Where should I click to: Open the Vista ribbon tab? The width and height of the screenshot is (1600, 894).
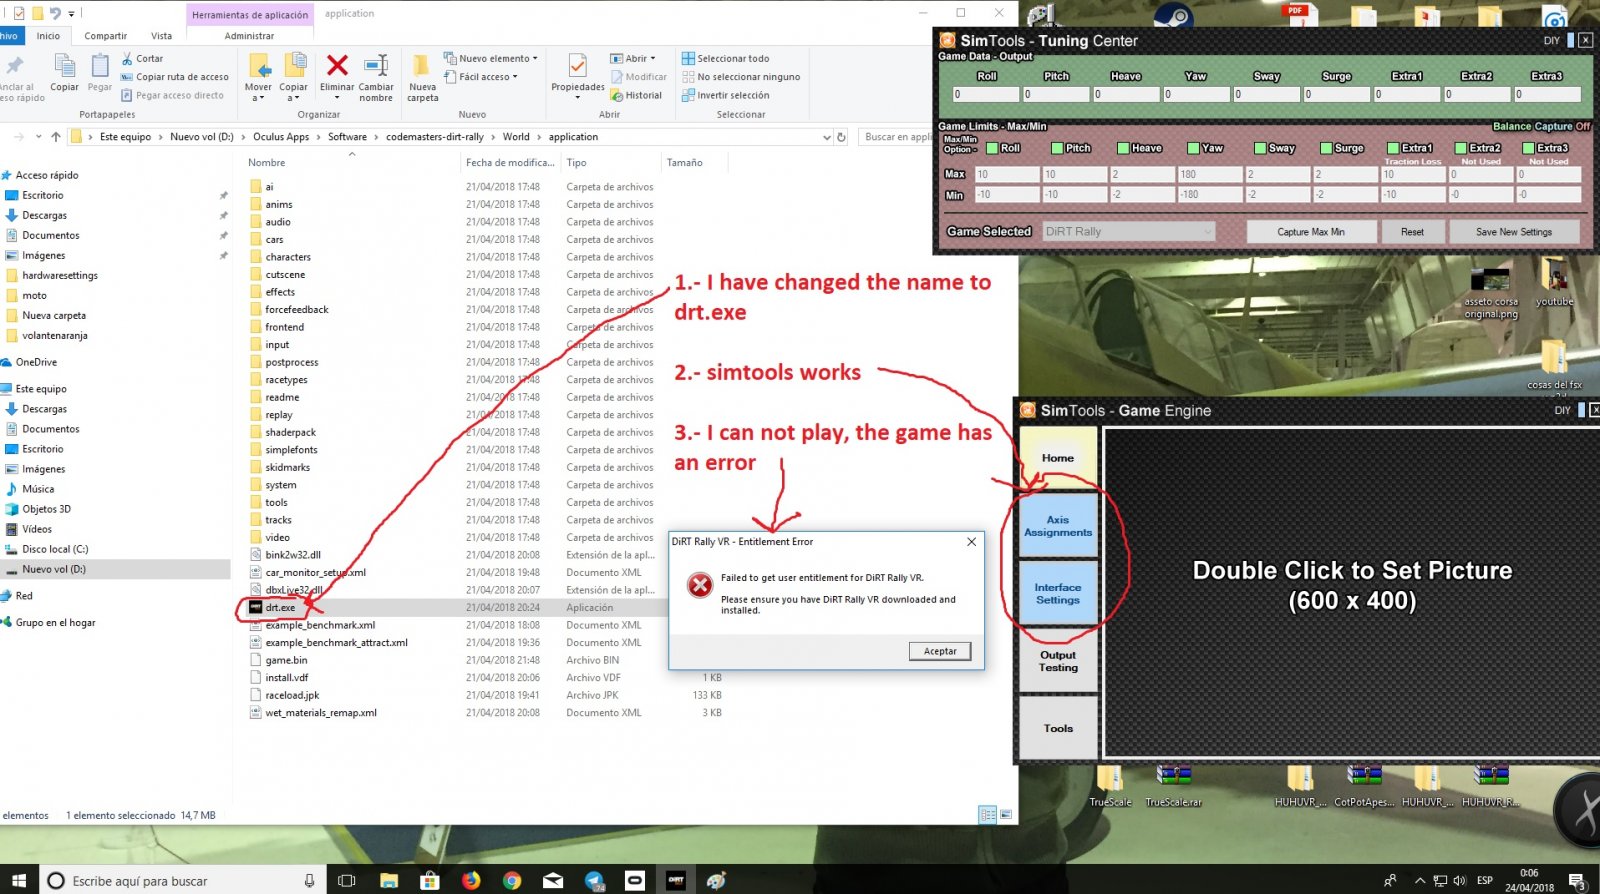pyautogui.click(x=161, y=36)
